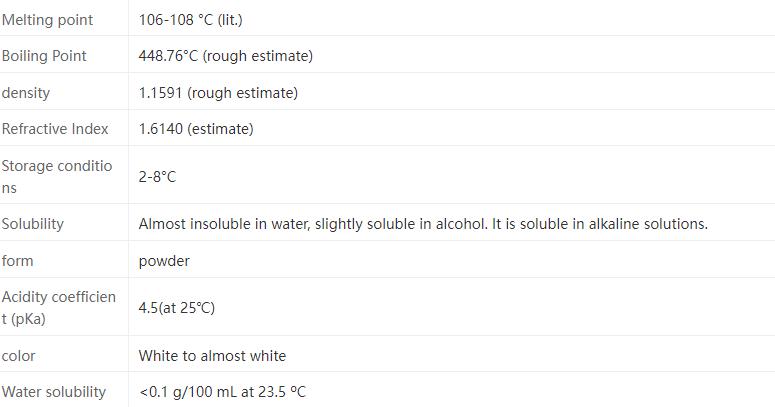Screen dimensions: 775x407
Task: Select the powder value
Action: [x=164, y=261]
